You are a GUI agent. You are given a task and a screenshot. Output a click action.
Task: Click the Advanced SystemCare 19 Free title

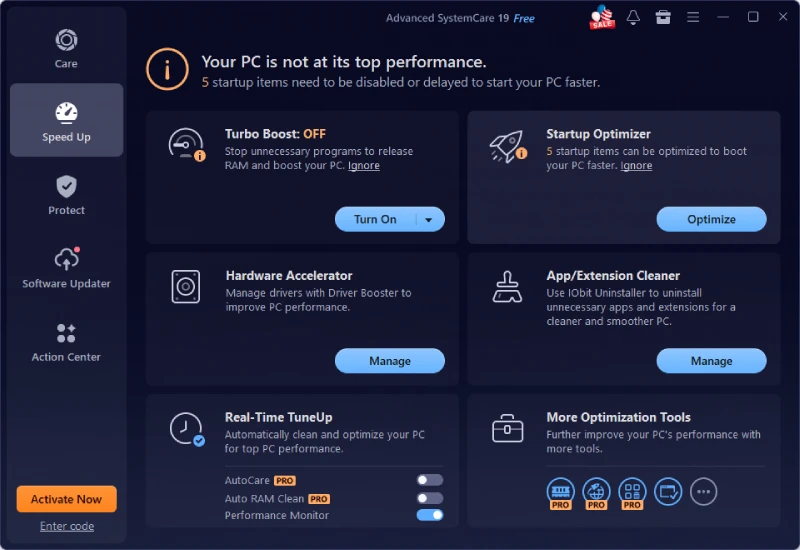(460, 18)
